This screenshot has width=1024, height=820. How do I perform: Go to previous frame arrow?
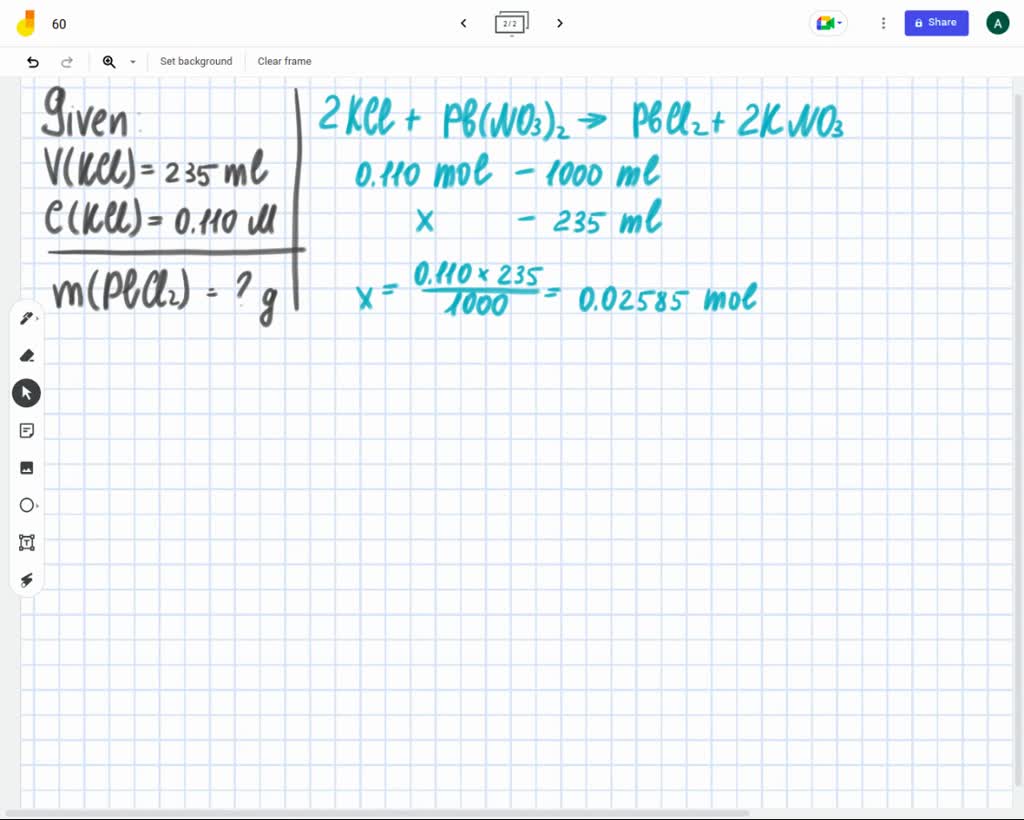coord(464,24)
